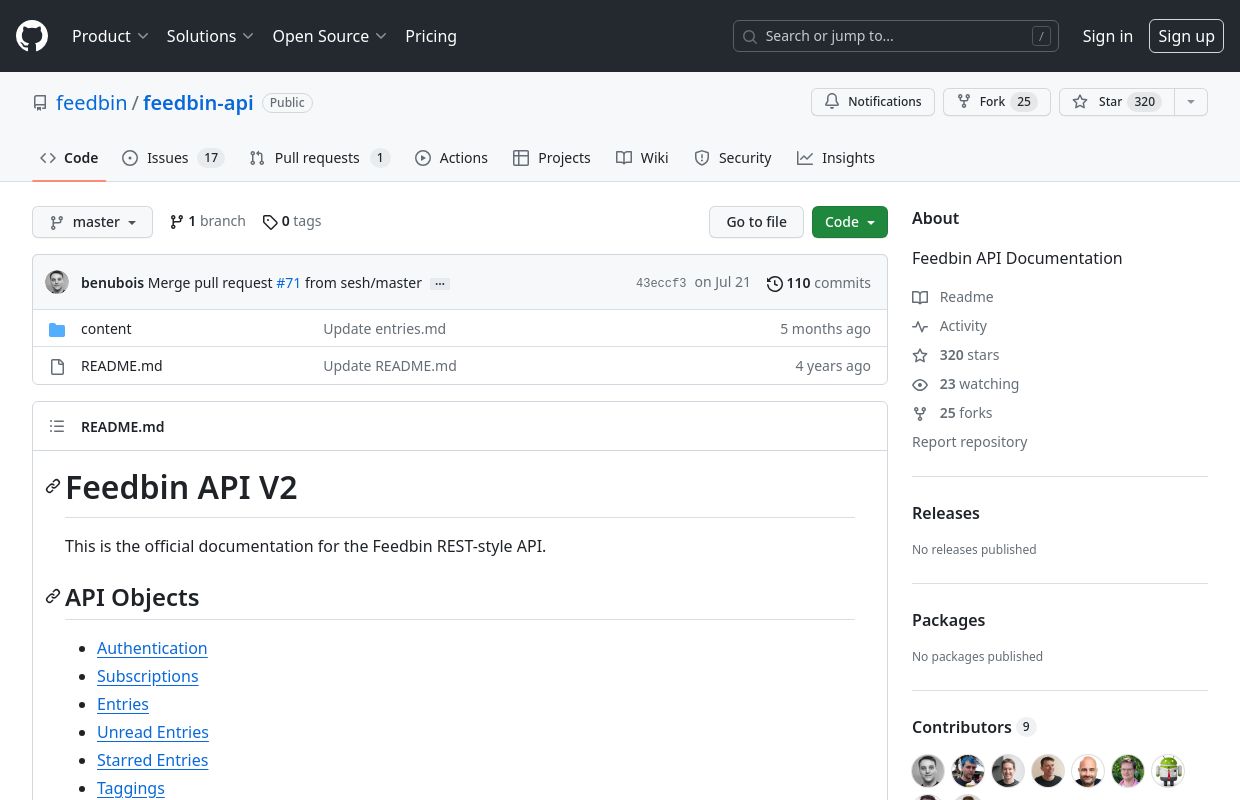Image resolution: width=1240 pixels, height=800 pixels.
Task: View the 110 commits history
Action: pyautogui.click(x=819, y=283)
